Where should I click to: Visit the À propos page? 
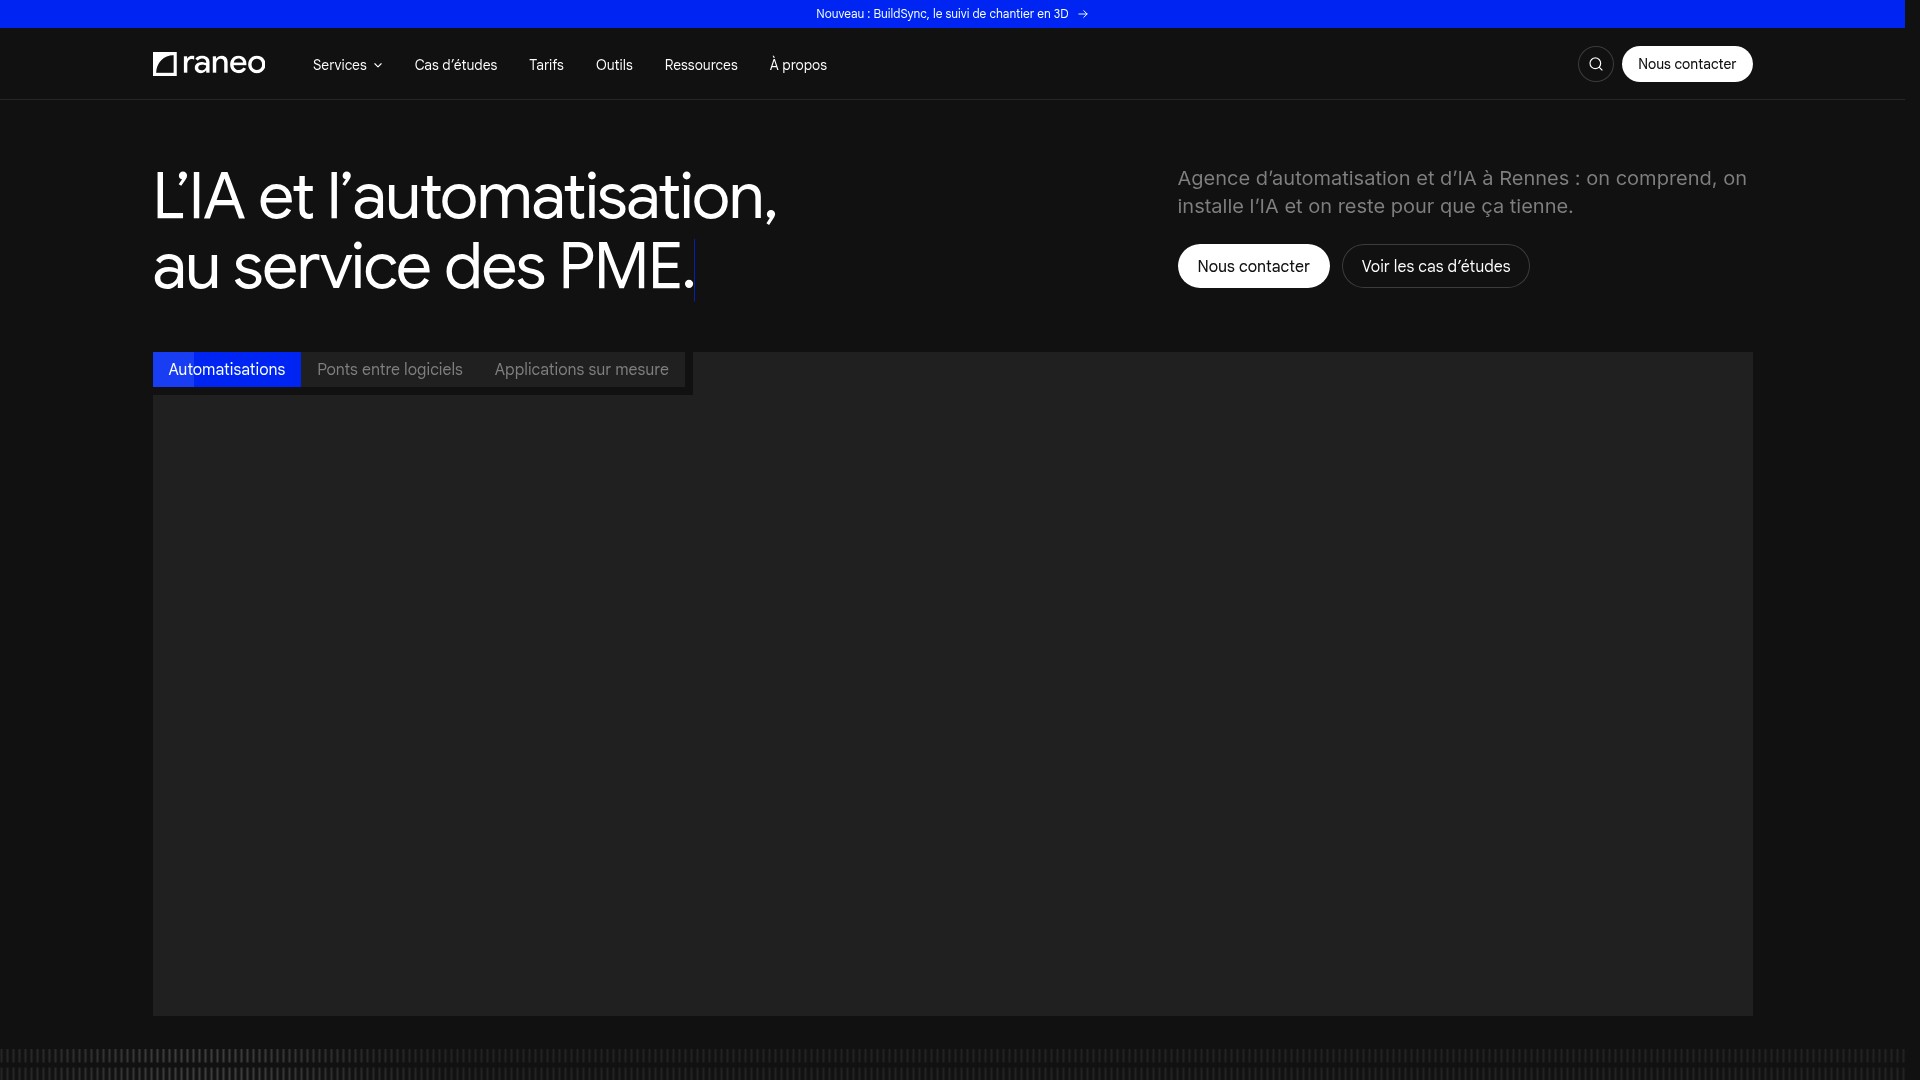798,65
